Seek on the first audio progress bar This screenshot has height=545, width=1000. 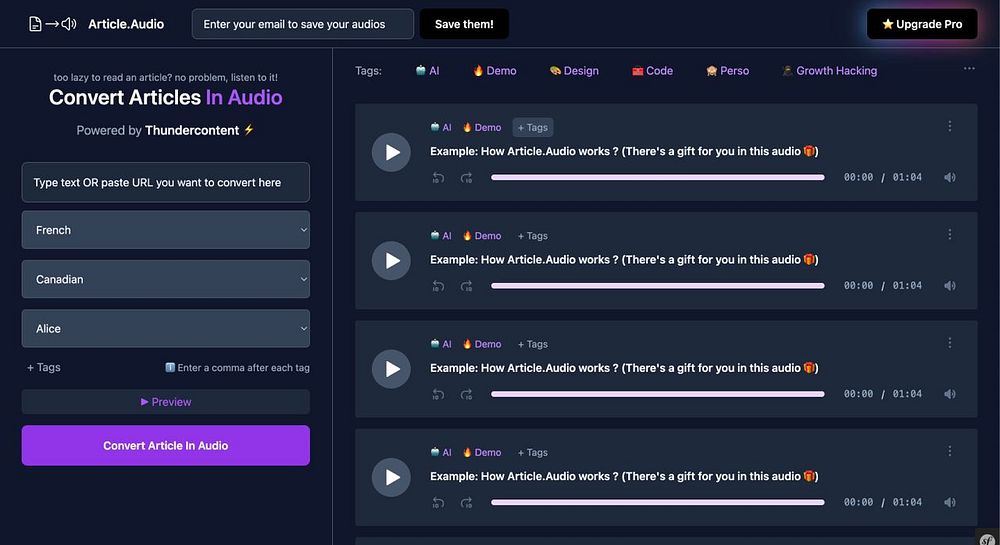(x=658, y=177)
